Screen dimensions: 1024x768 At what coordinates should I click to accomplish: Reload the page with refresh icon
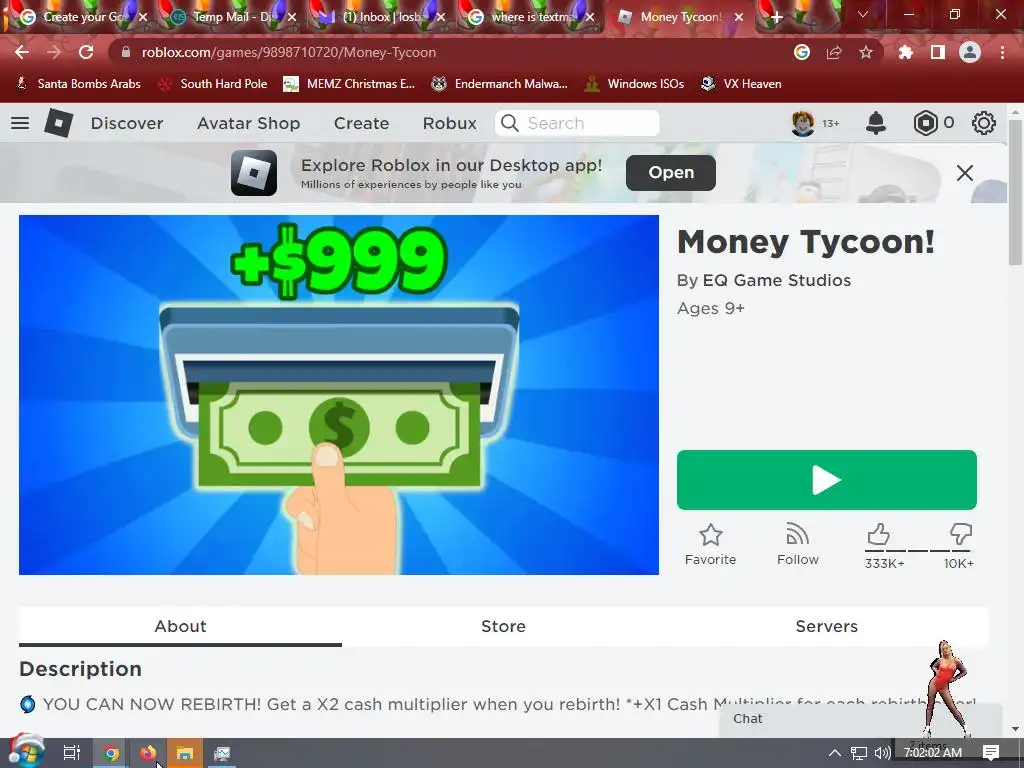(86, 52)
